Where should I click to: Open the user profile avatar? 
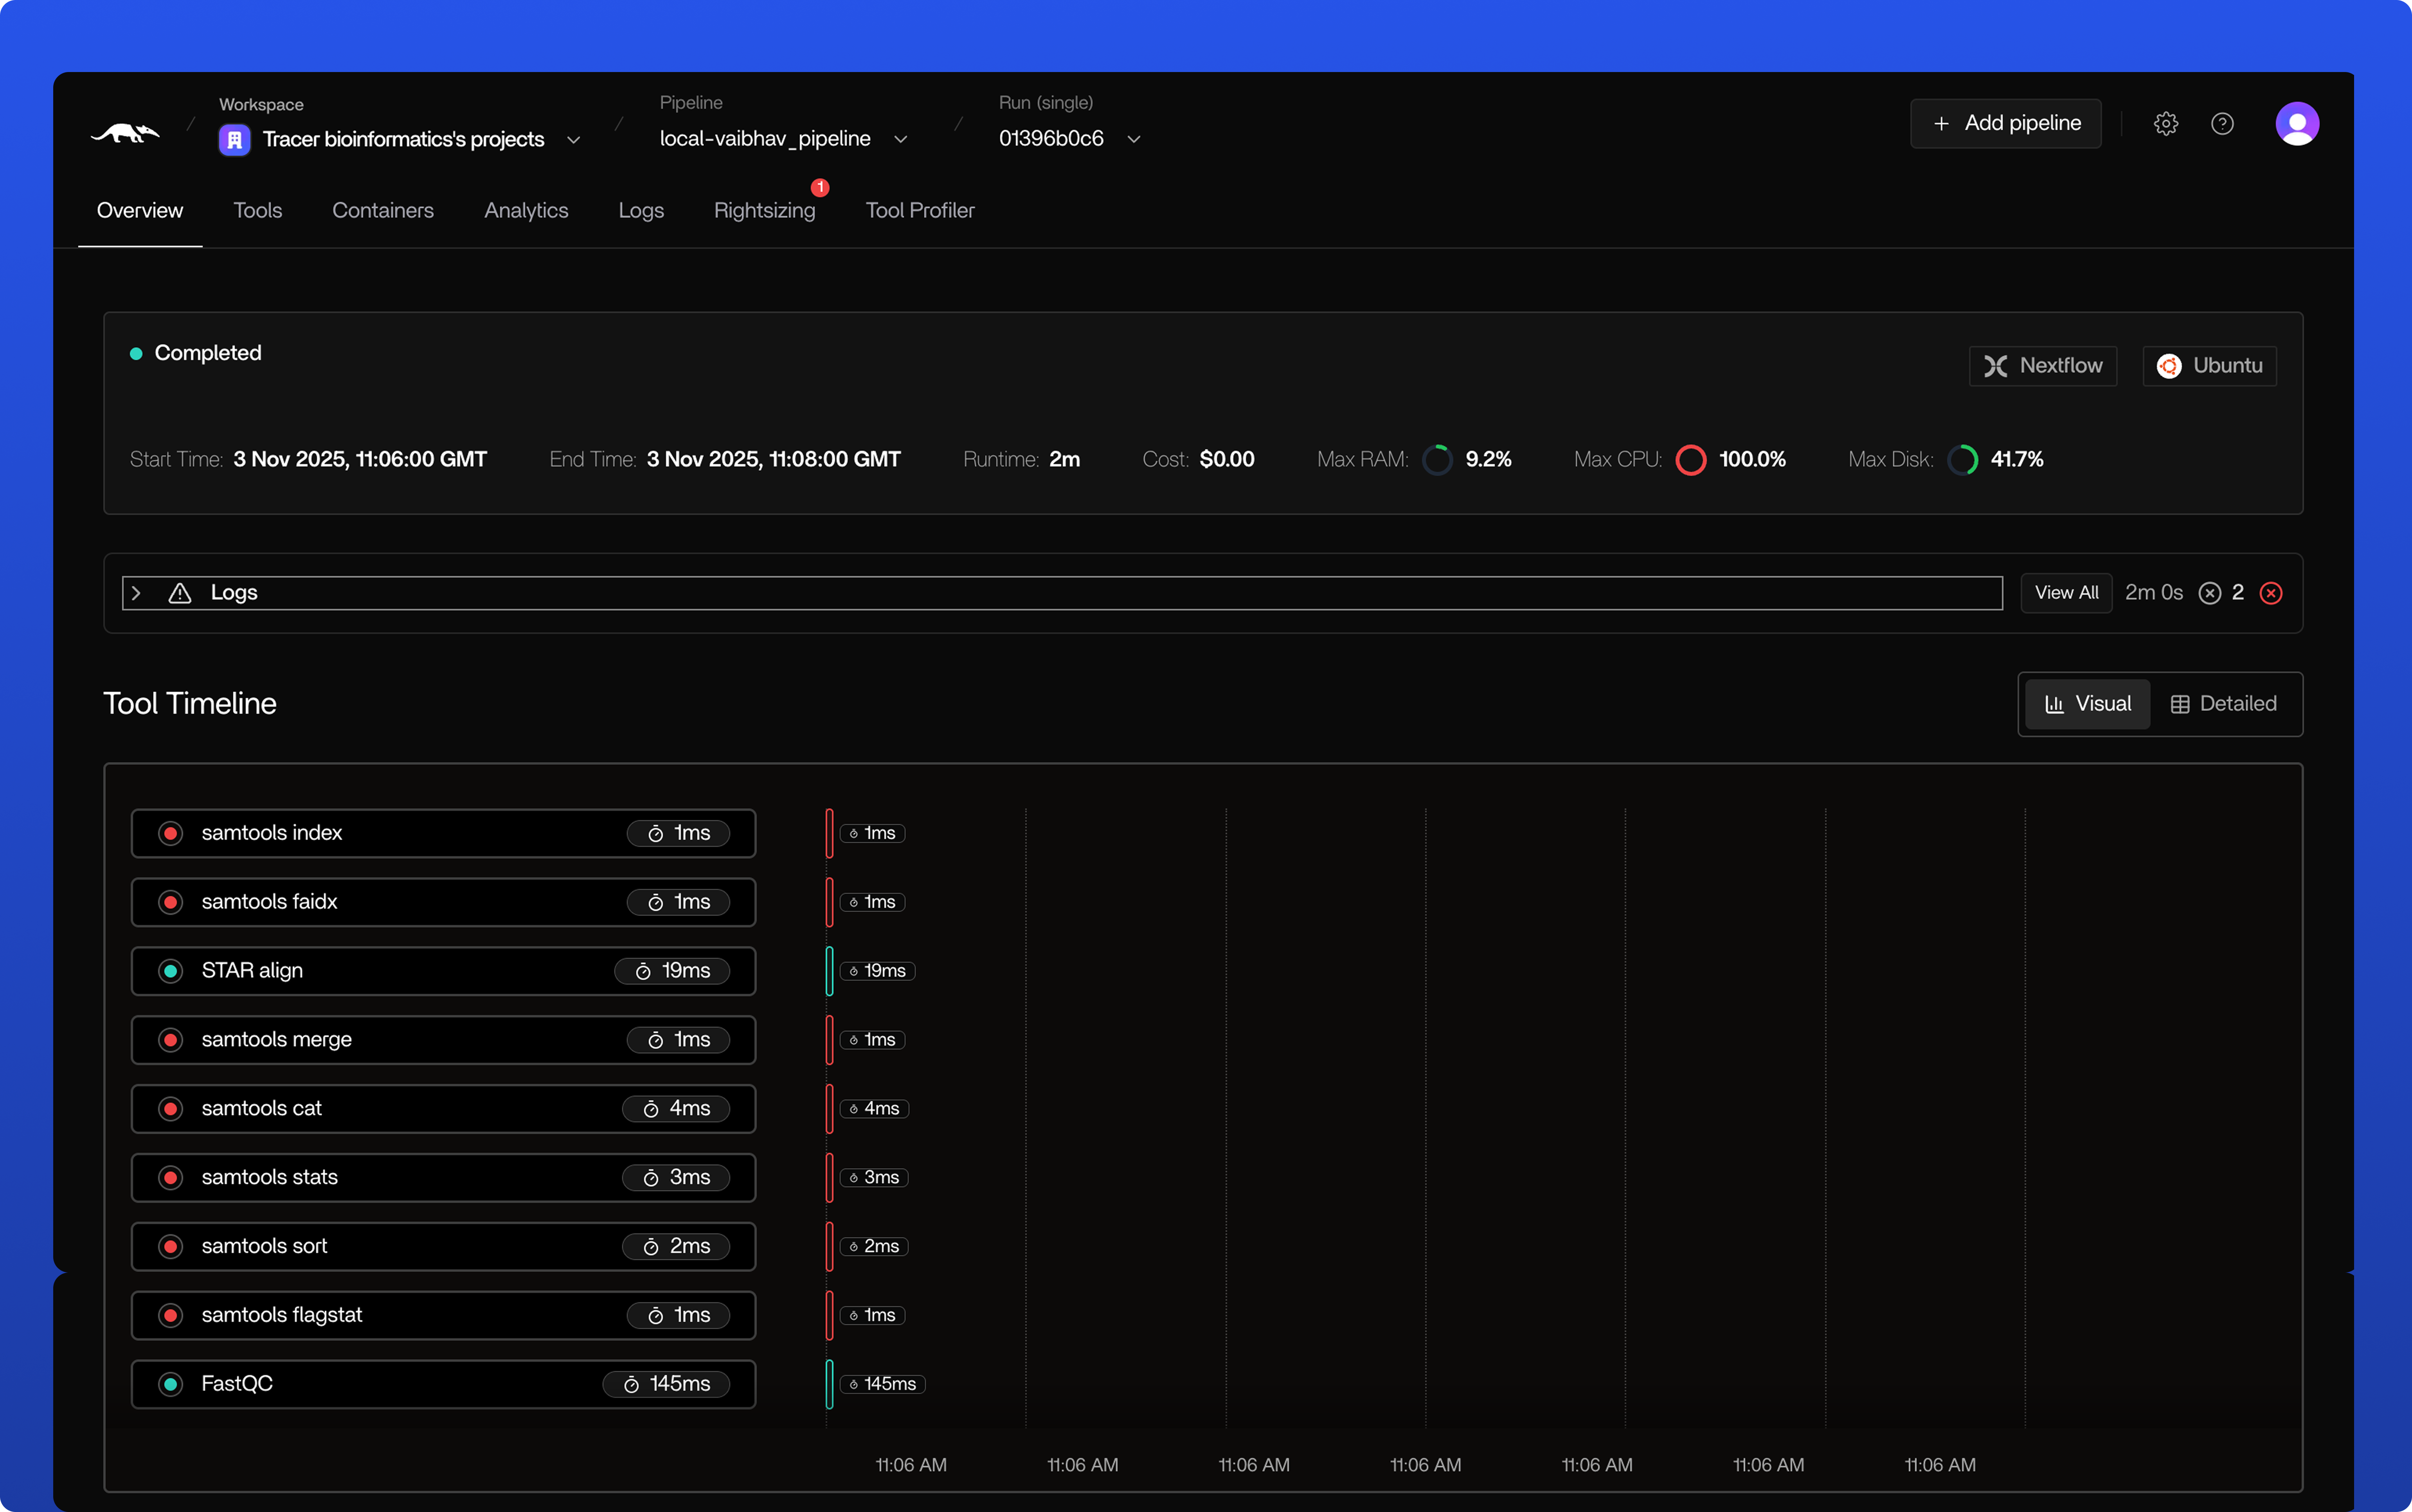[2296, 123]
